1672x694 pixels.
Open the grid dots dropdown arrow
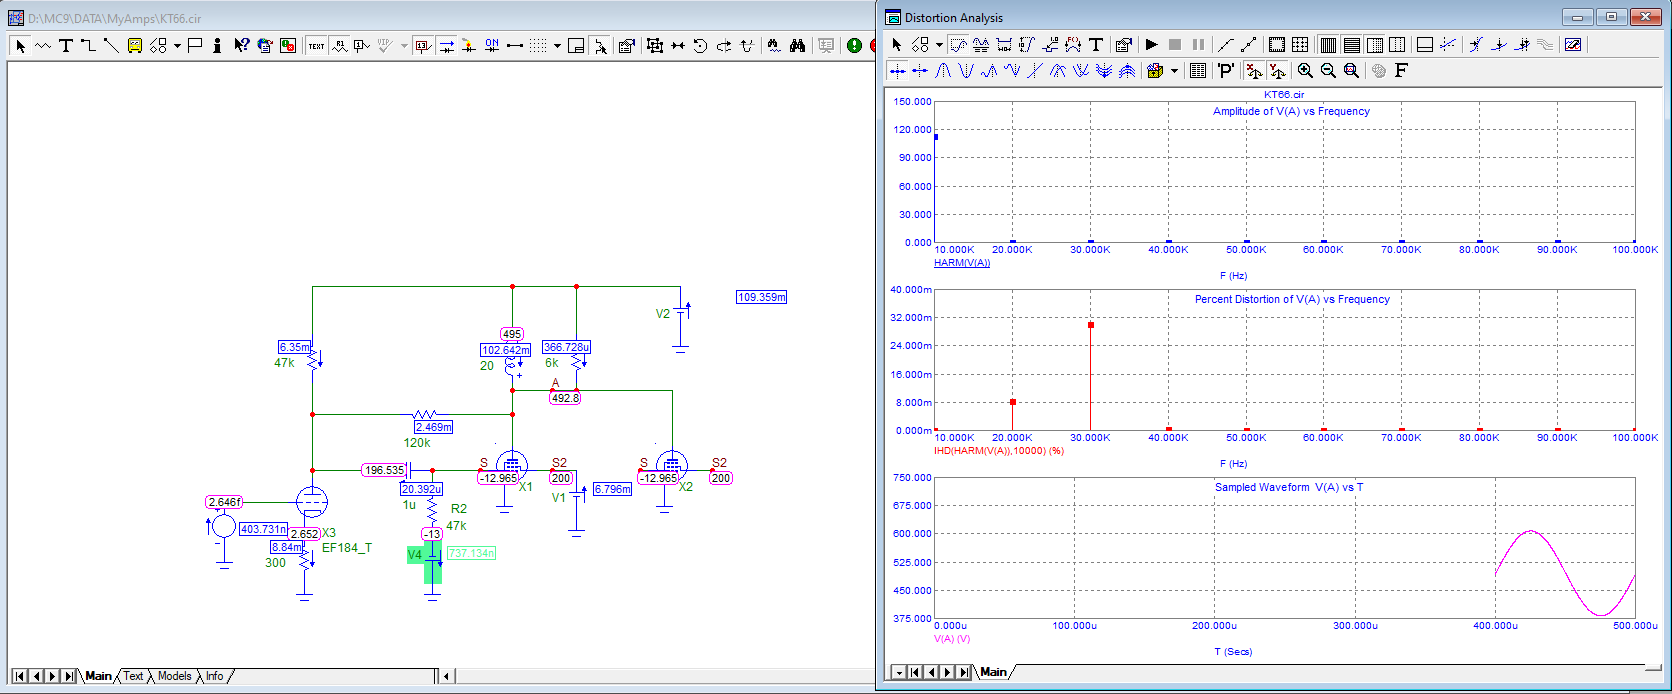coord(557,46)
